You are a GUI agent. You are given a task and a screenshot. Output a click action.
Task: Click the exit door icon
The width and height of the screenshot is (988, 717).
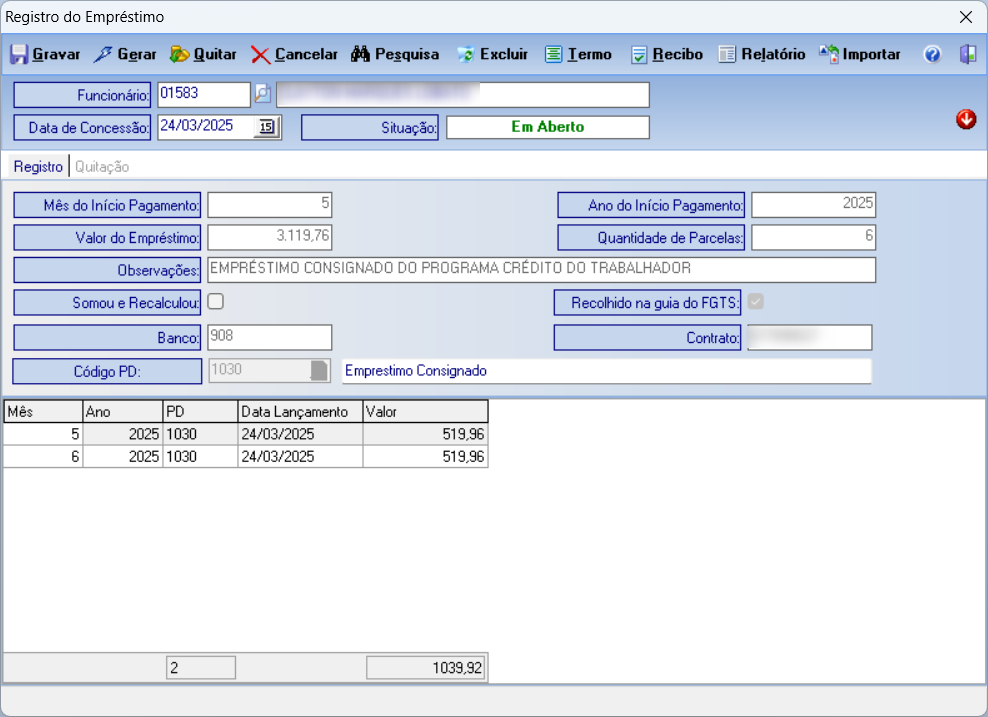click(x=967, y=55)
